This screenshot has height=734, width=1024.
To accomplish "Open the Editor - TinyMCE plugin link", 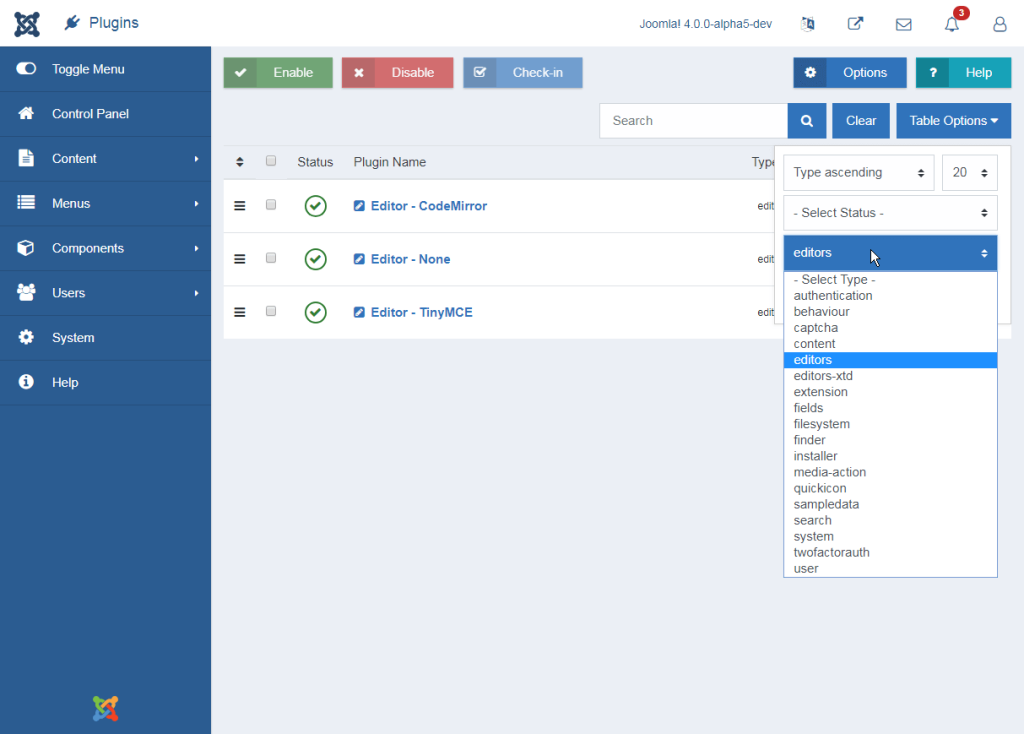I will pyautogui.click(x=421, y=312).
